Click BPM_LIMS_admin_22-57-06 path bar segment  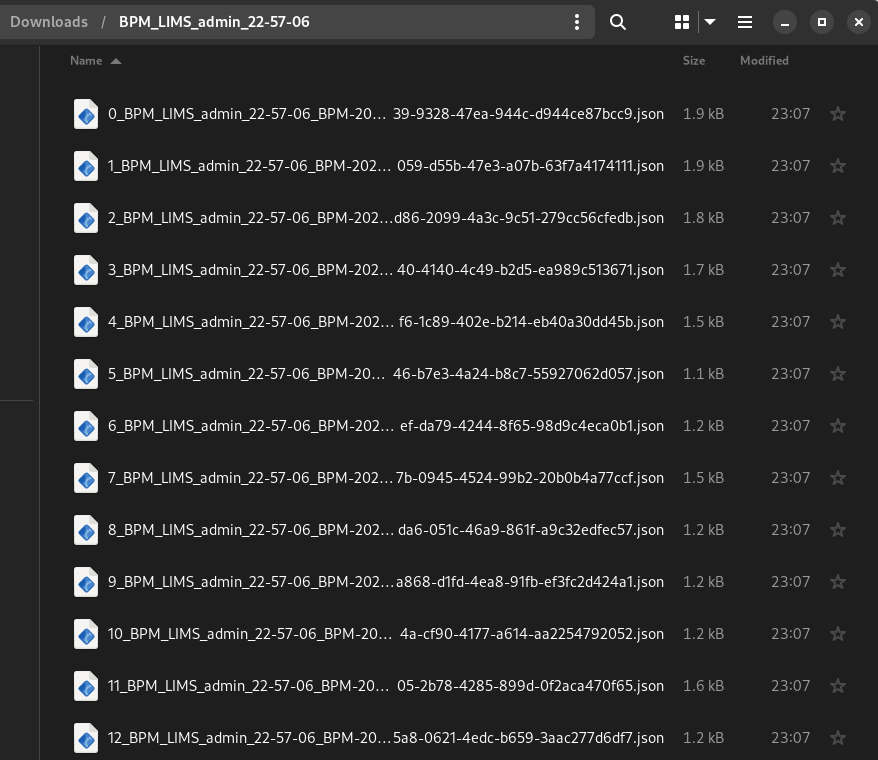point(214,22)
